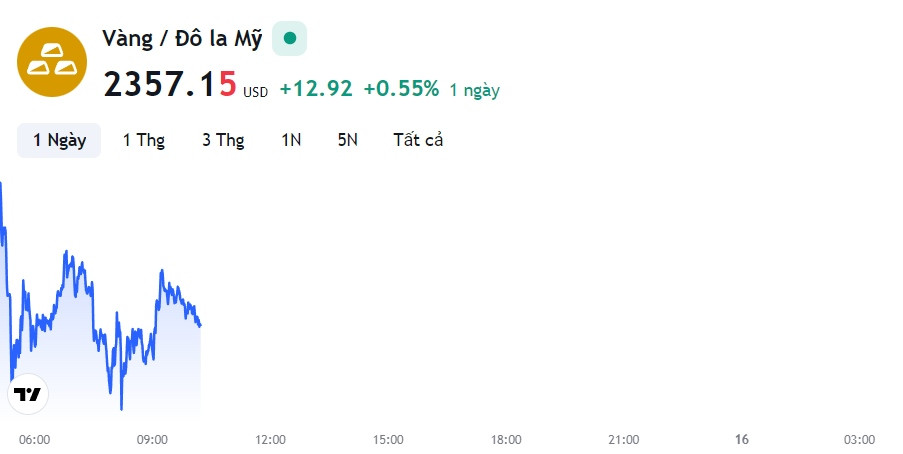The image size is (903, 454).
Task: Select the 5N five-year range tab
Action: coord(348,140)
